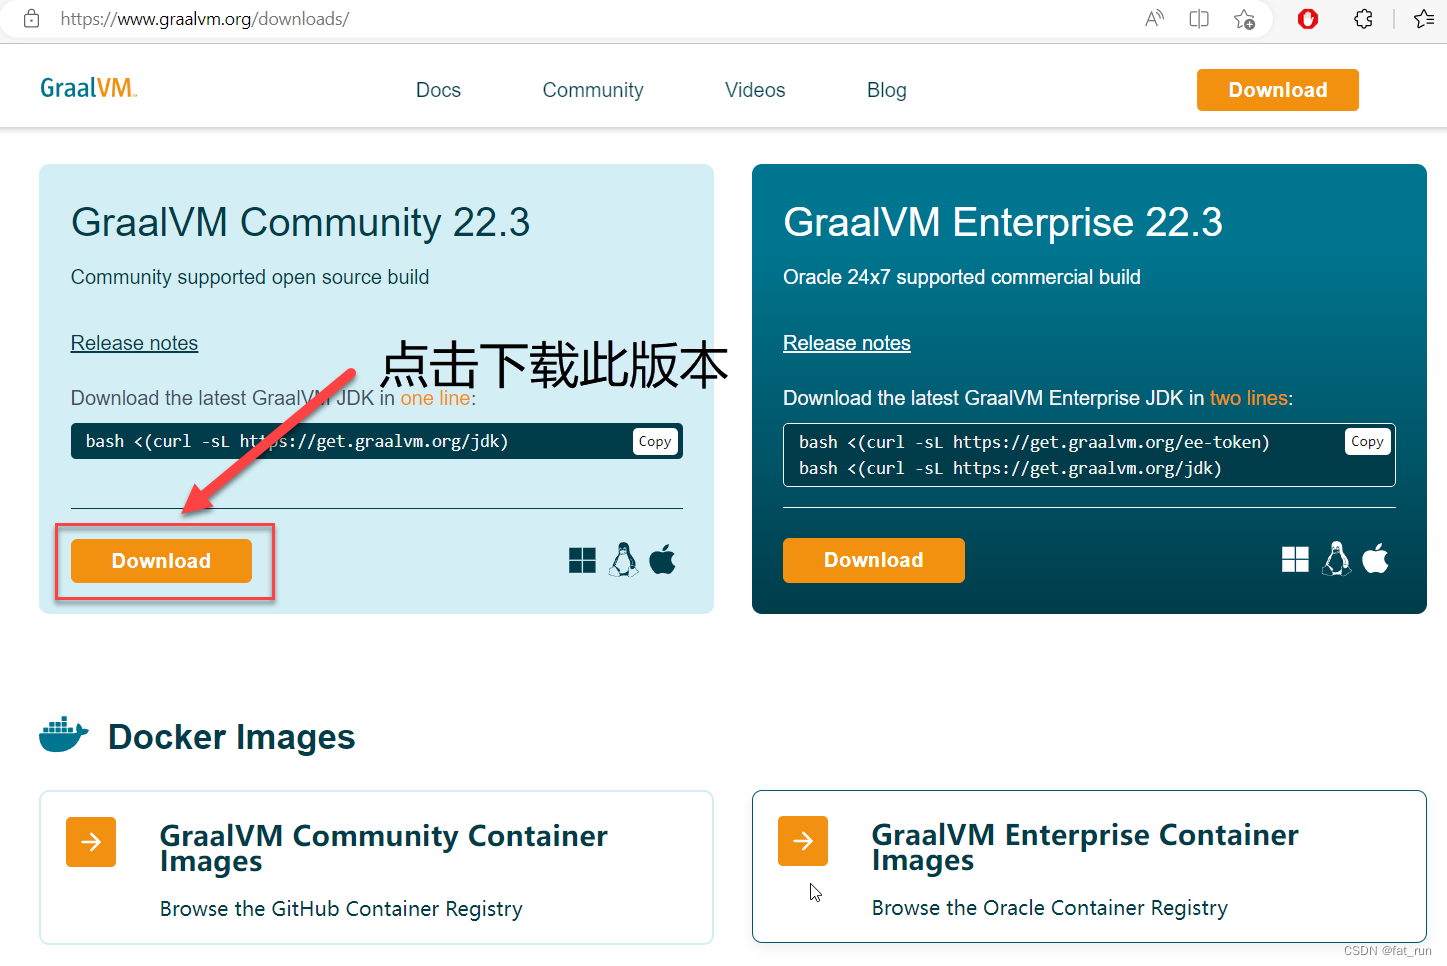Add this page to favorites
Viewport: 1447px width, 966px height.
(1244, 18)
